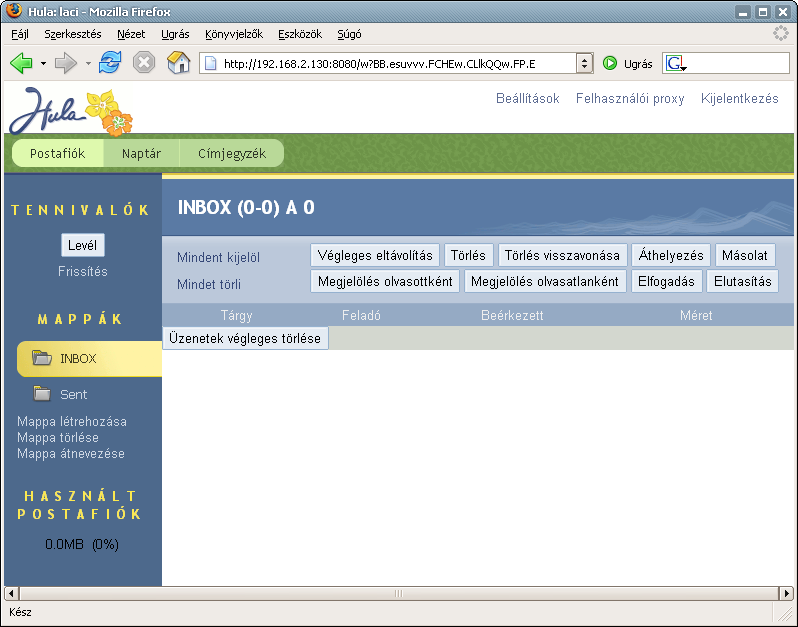The image size is (798, 627).
Task: Open the Forward button history dropdown arrow
Action: pyautogui.click(x=88, y=64)
